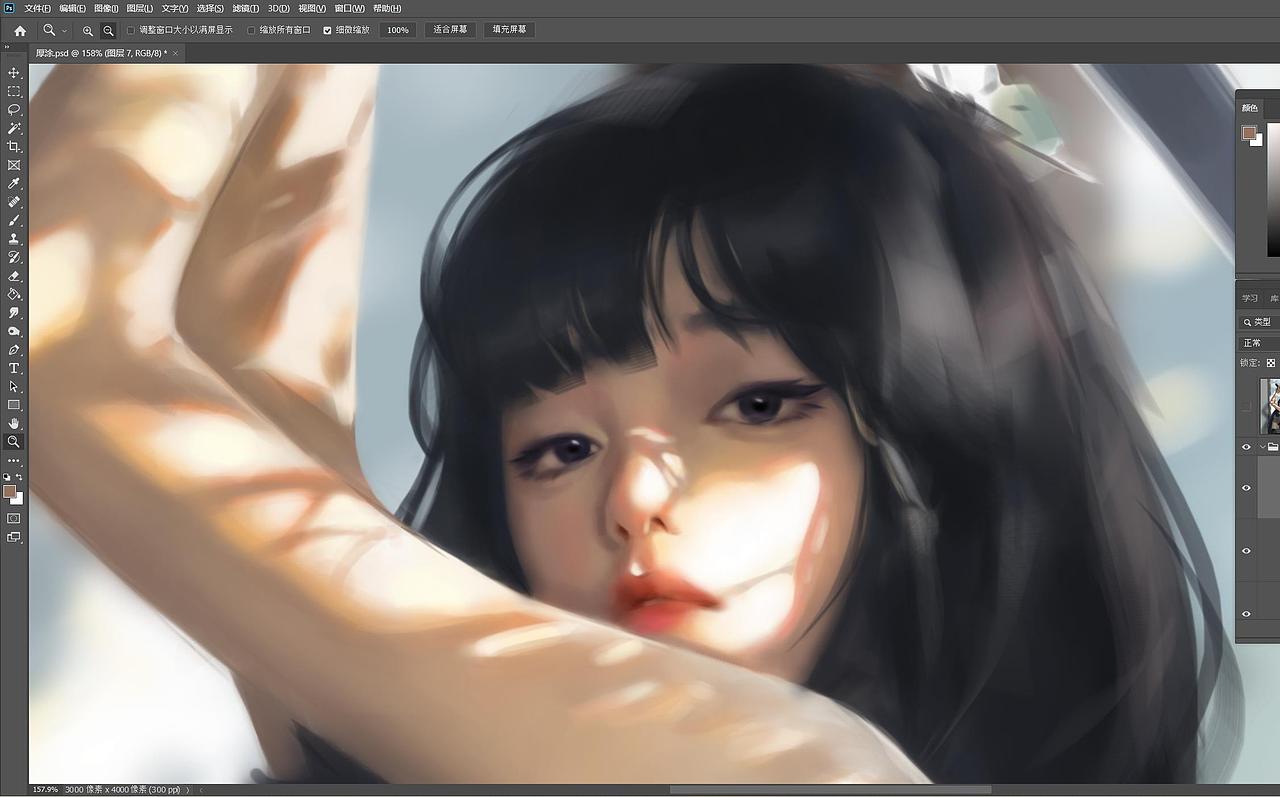
Task: Click Color panel foreground swatch
Action: point(1249,133)
